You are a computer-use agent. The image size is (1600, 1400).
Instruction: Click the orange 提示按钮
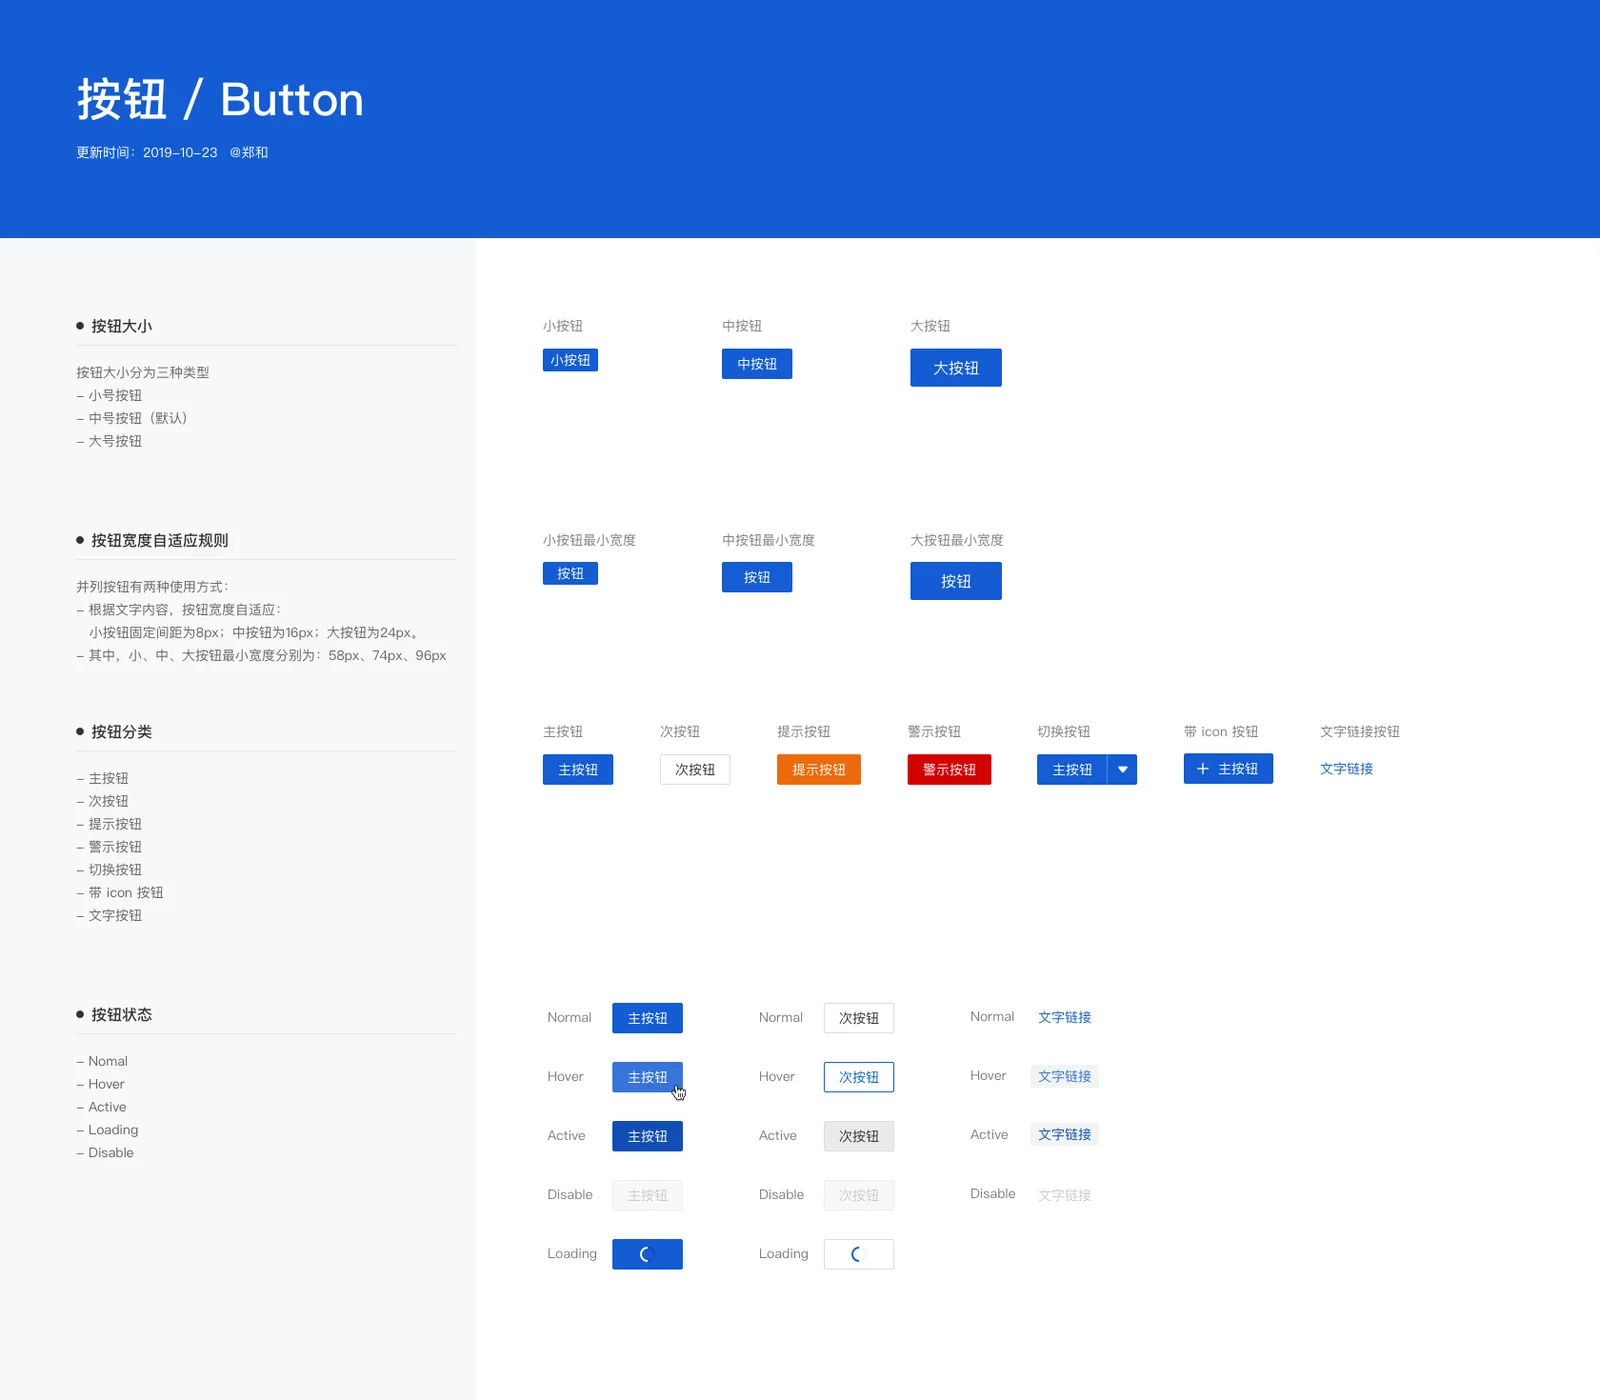819,769
